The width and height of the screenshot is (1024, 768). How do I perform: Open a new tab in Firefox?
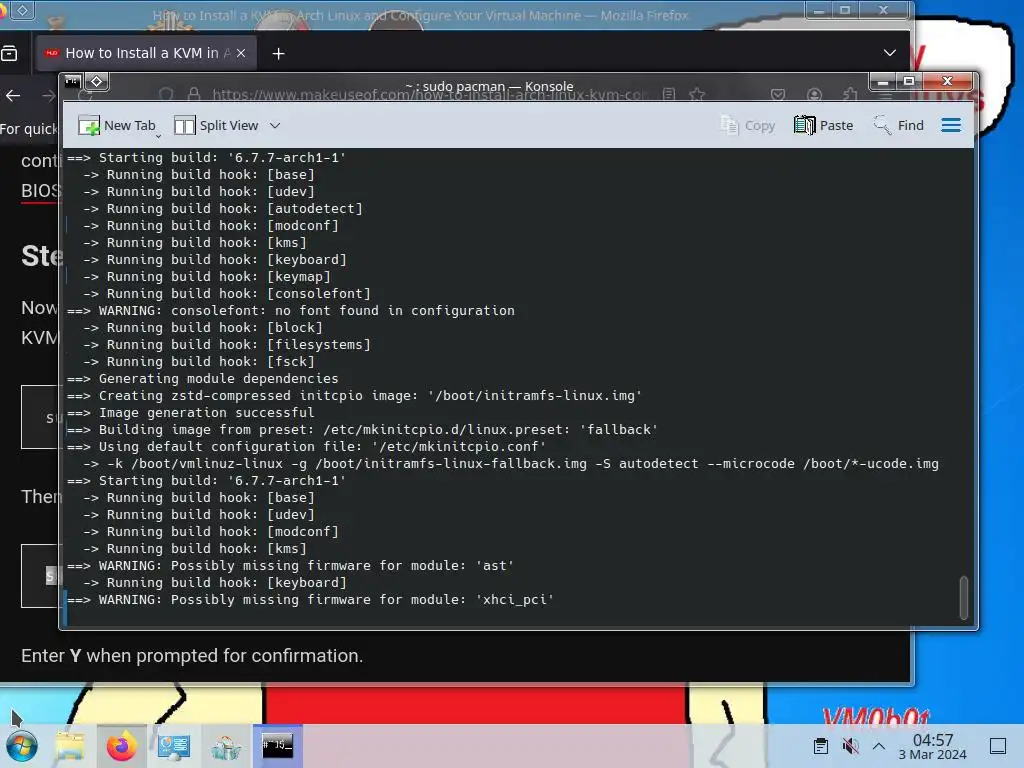click(x=278, y=54)
